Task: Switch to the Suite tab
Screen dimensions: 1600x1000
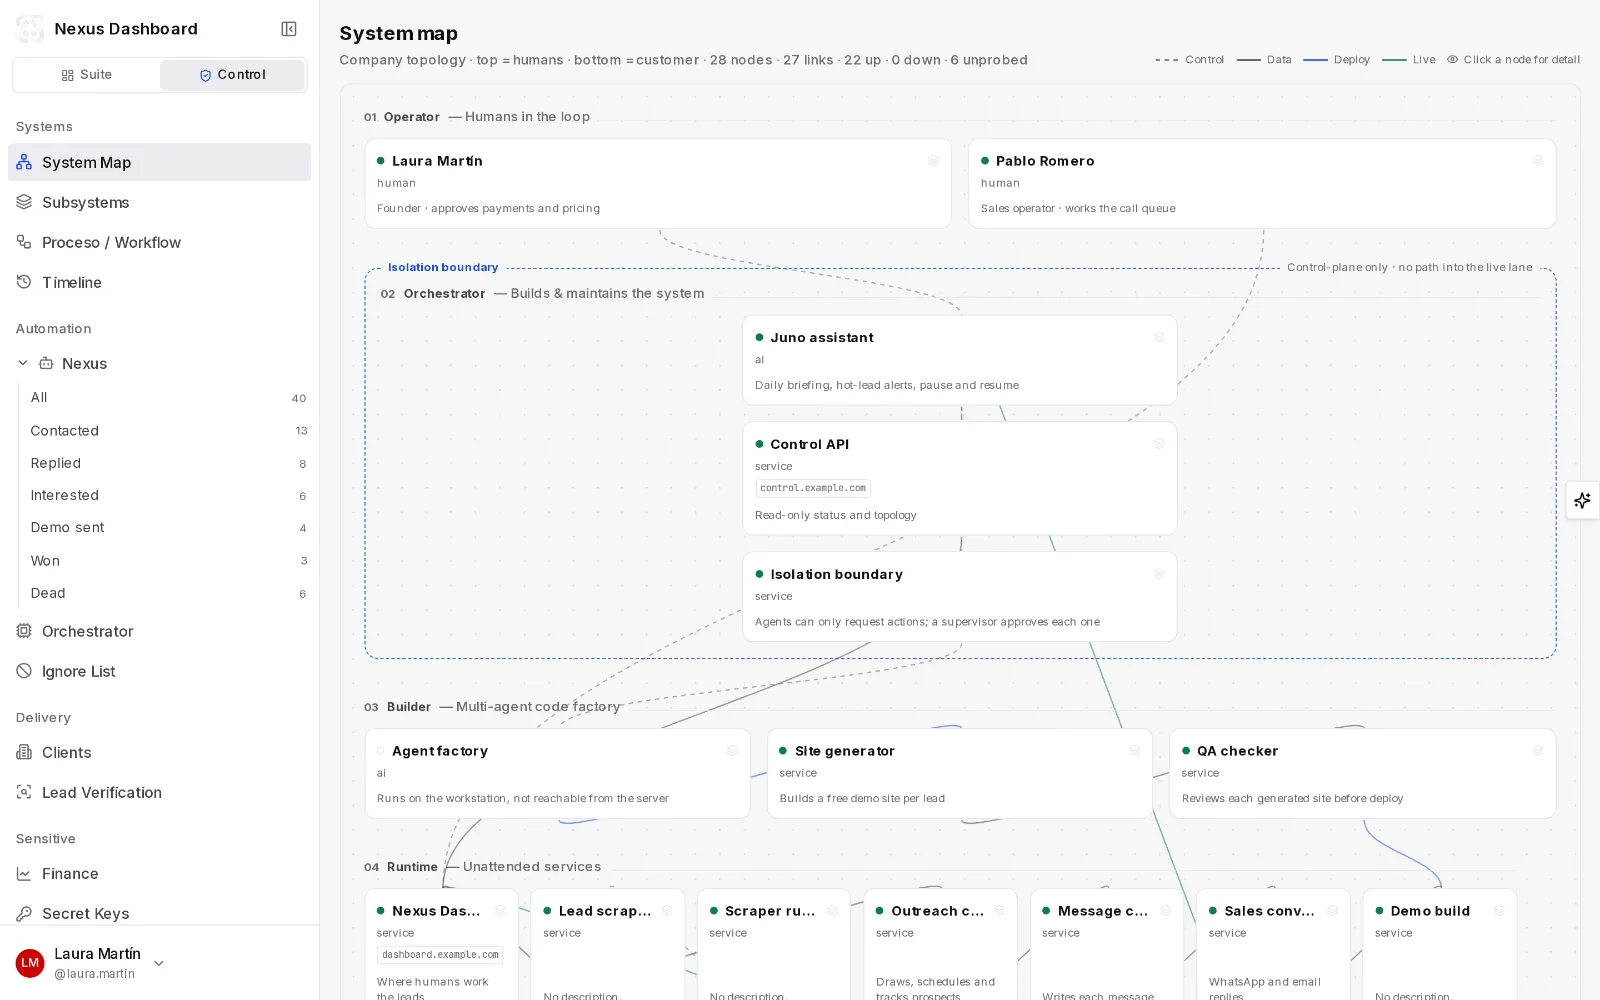Action: [87, 75]
